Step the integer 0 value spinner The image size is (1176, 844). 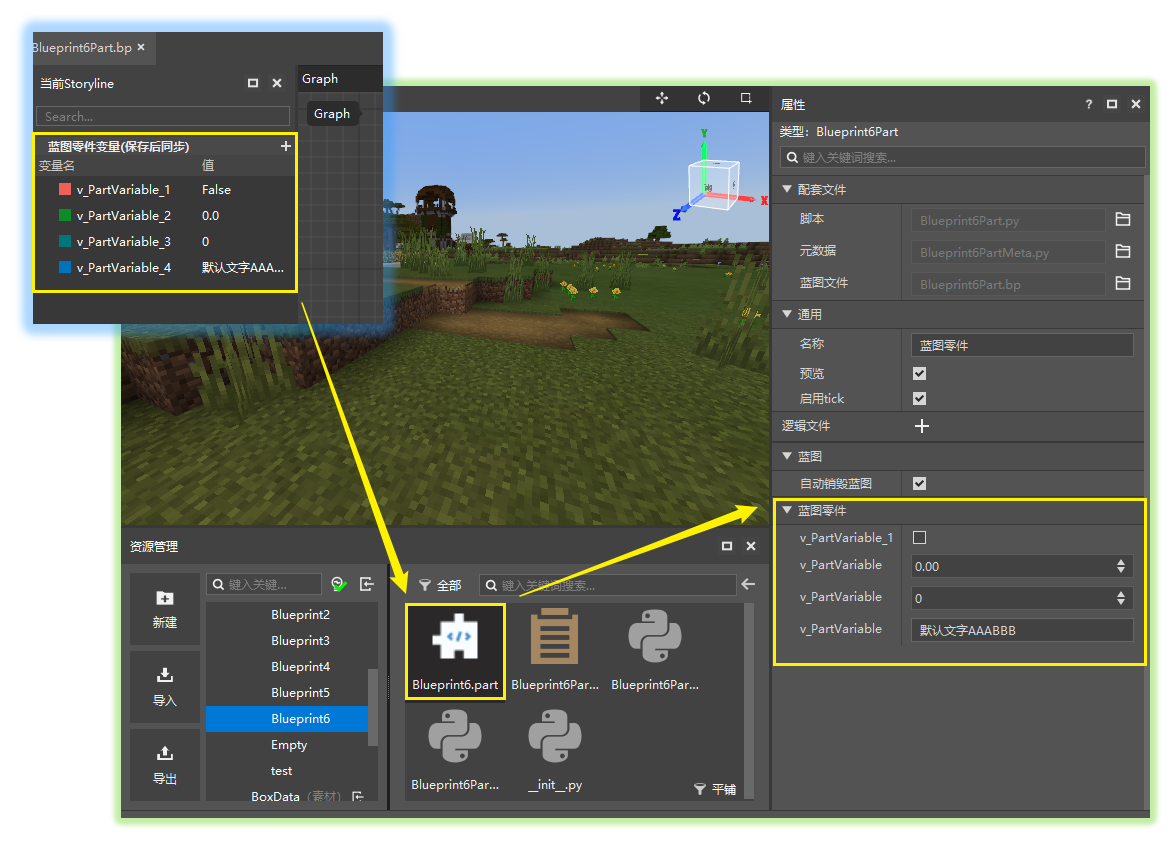(x=1120, y=598)
